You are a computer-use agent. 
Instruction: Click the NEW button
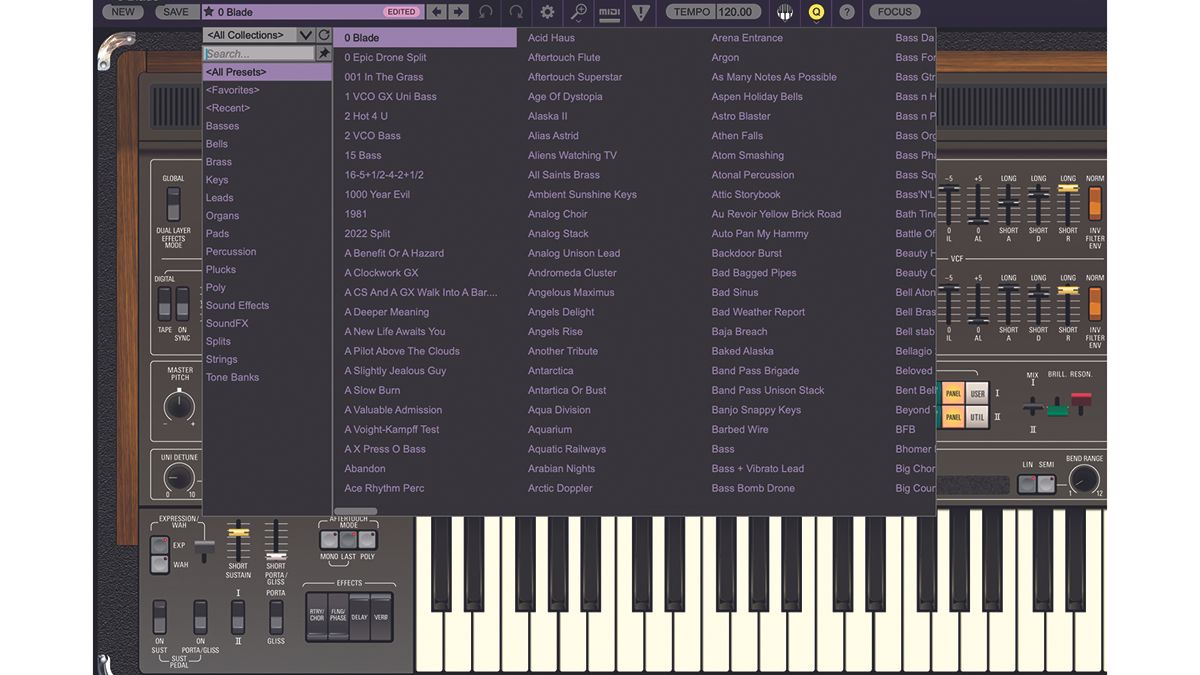coord(122,12)
